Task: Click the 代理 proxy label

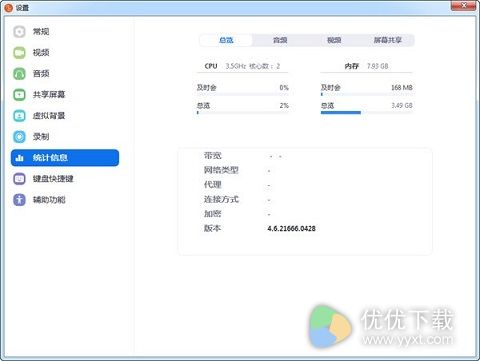Action: coord(213,185)
